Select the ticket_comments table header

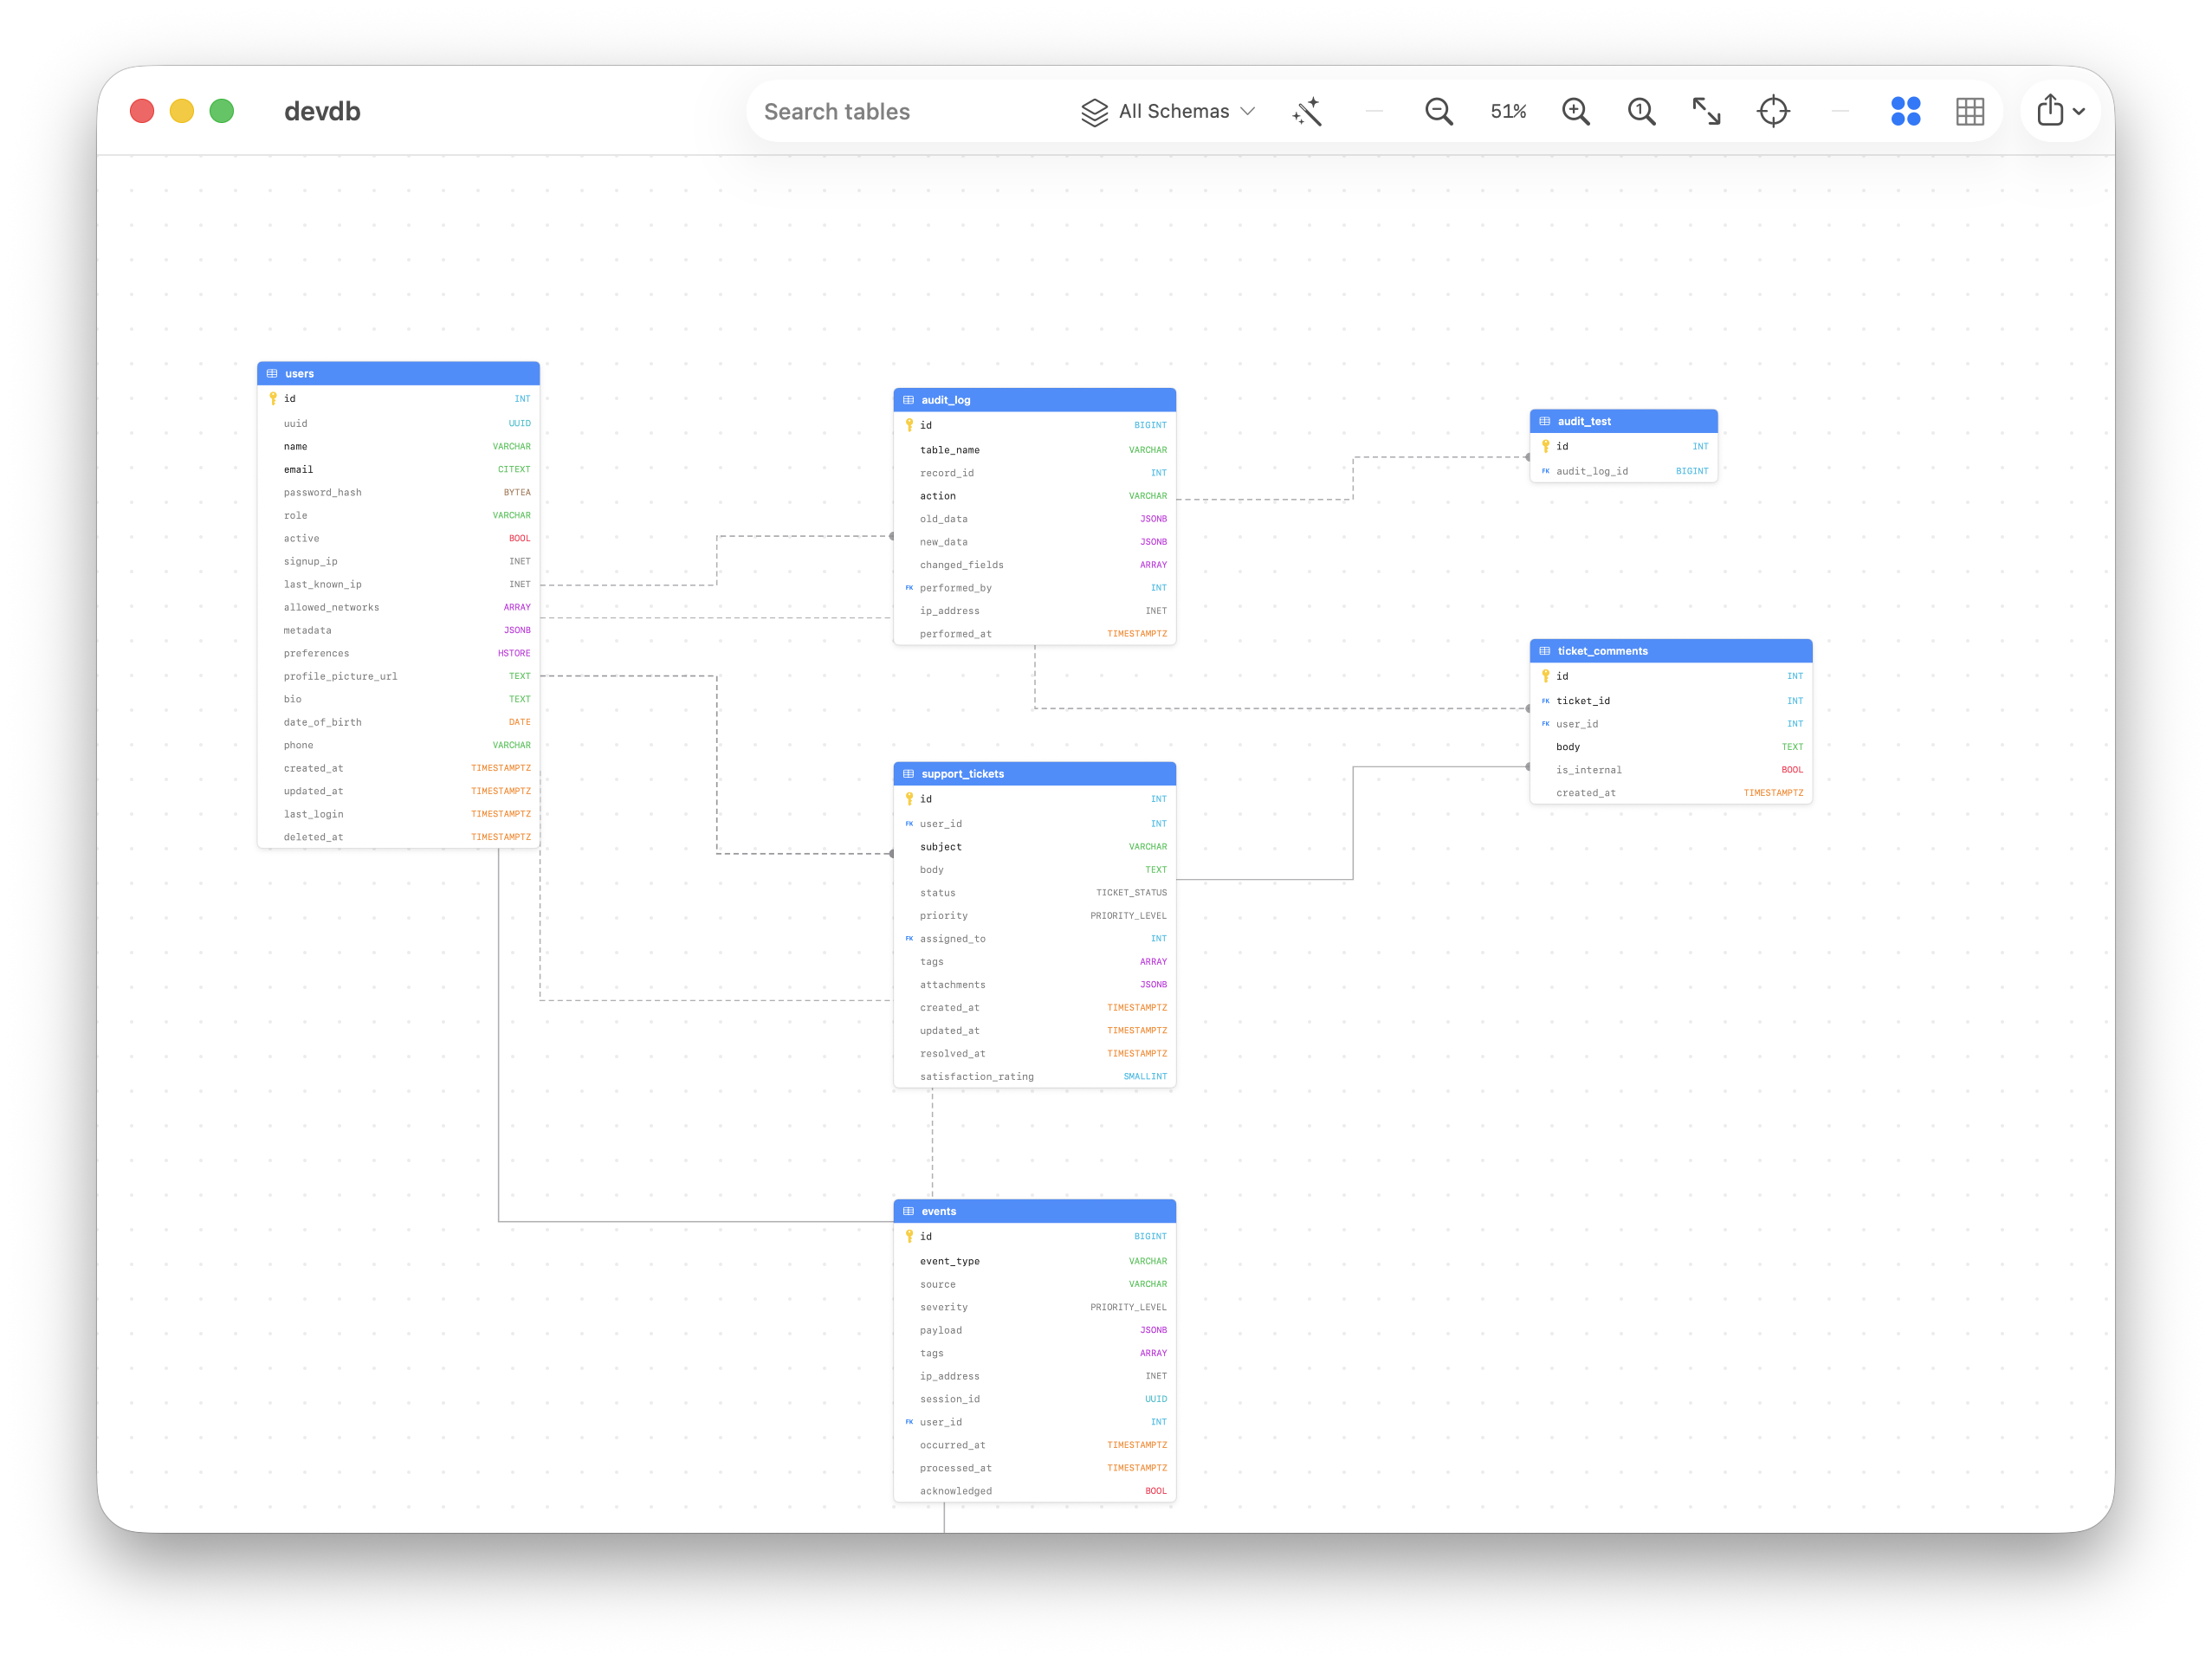1670,651
